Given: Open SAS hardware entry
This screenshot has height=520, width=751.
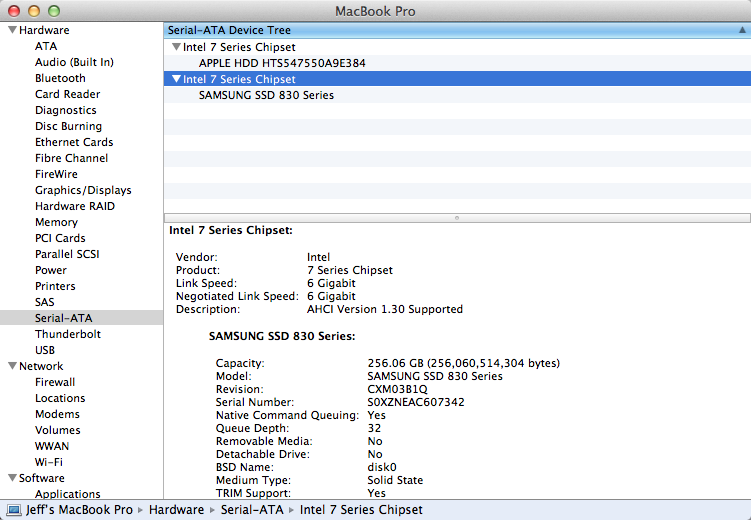Looking at the screenshot, I should coord(45,302).
